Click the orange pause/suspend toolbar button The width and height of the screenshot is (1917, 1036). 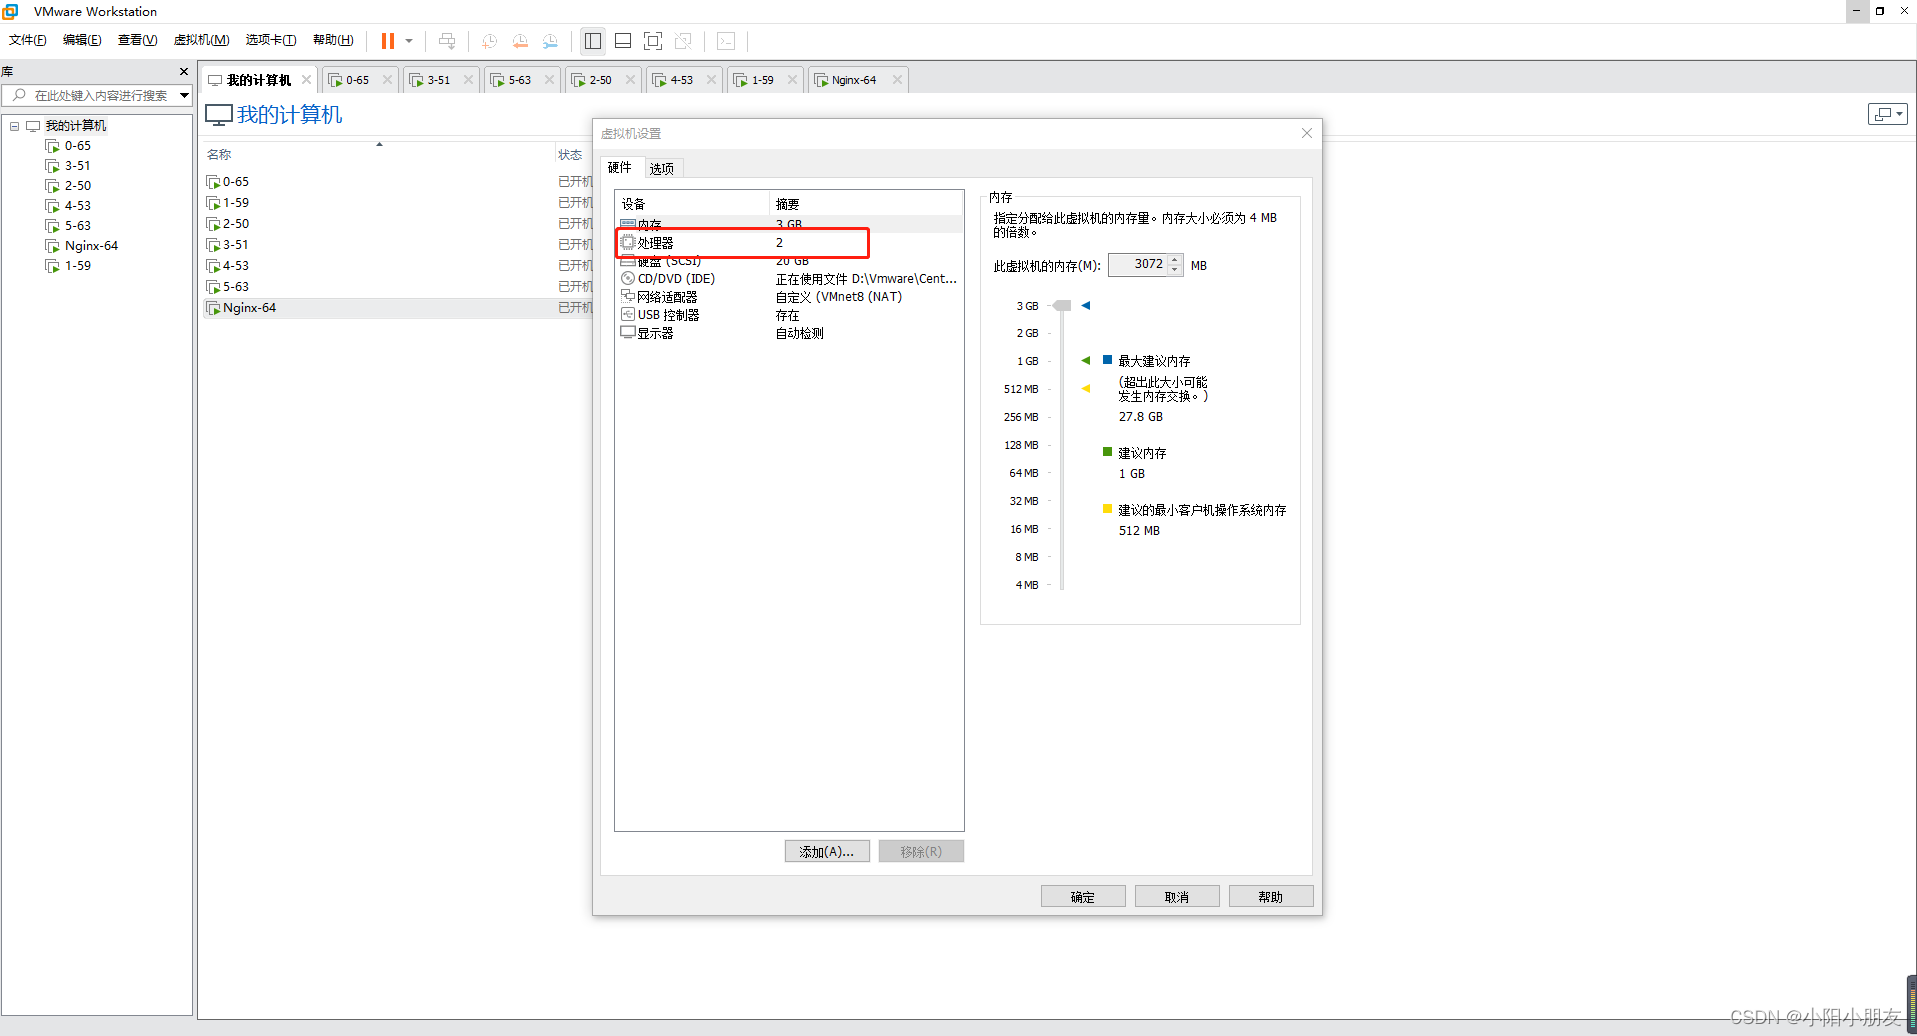click(388, 41)
